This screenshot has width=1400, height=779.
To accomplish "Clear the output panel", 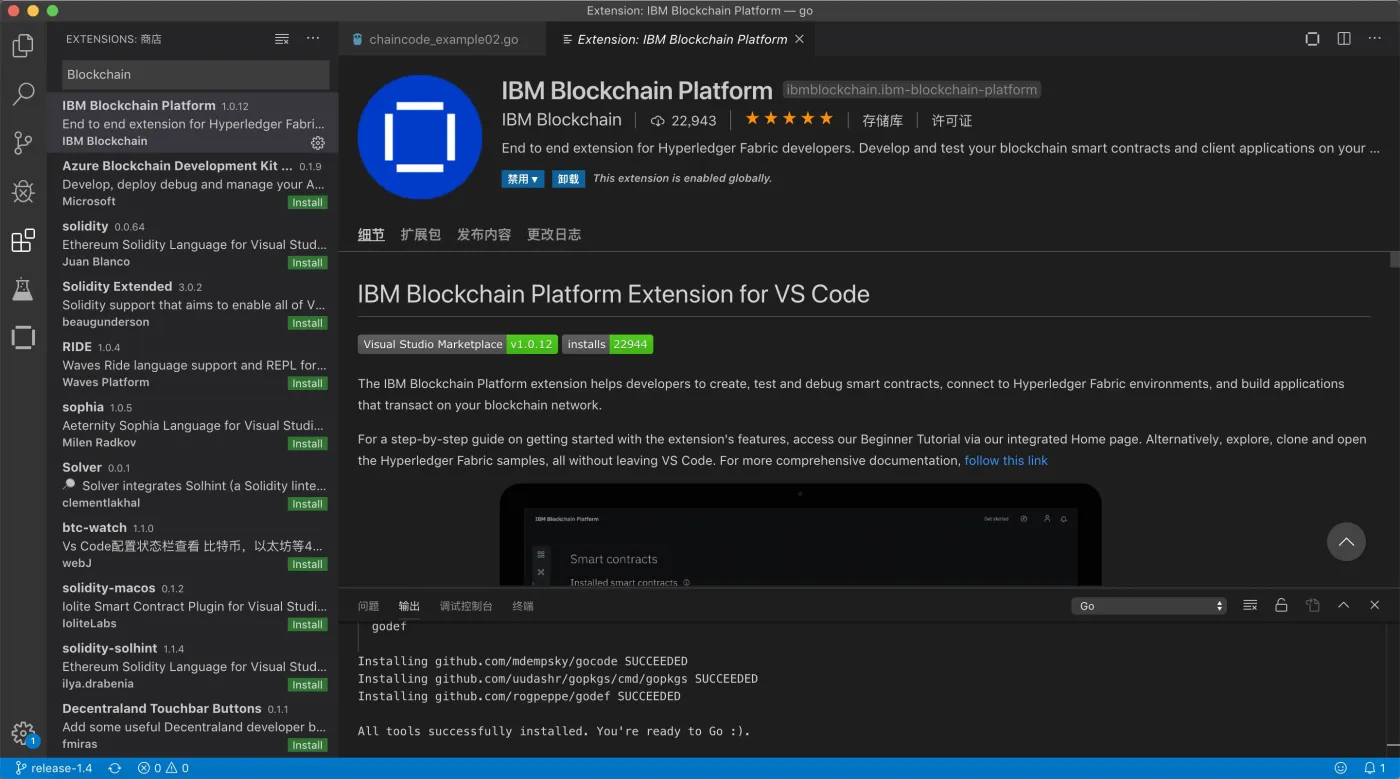I will [1250, 605].
